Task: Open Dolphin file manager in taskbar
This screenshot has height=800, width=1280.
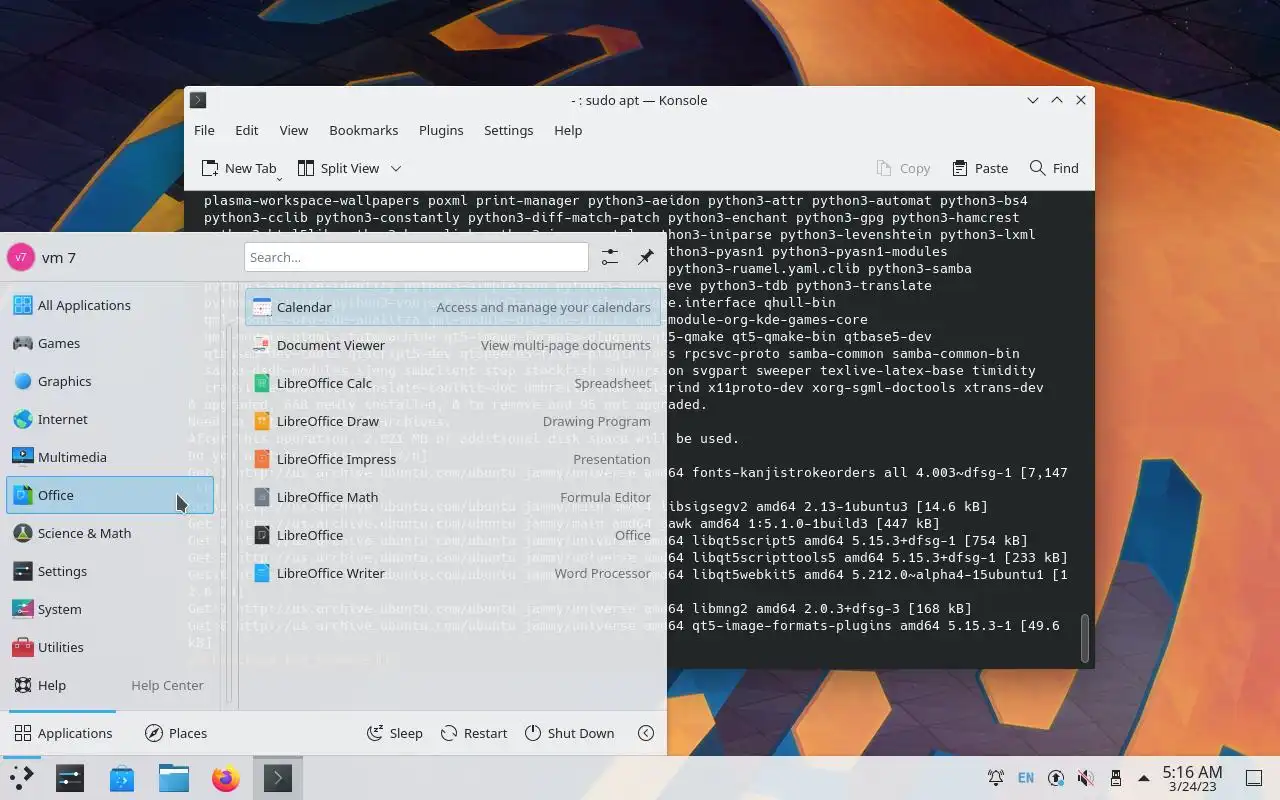Action: (174, 778)
